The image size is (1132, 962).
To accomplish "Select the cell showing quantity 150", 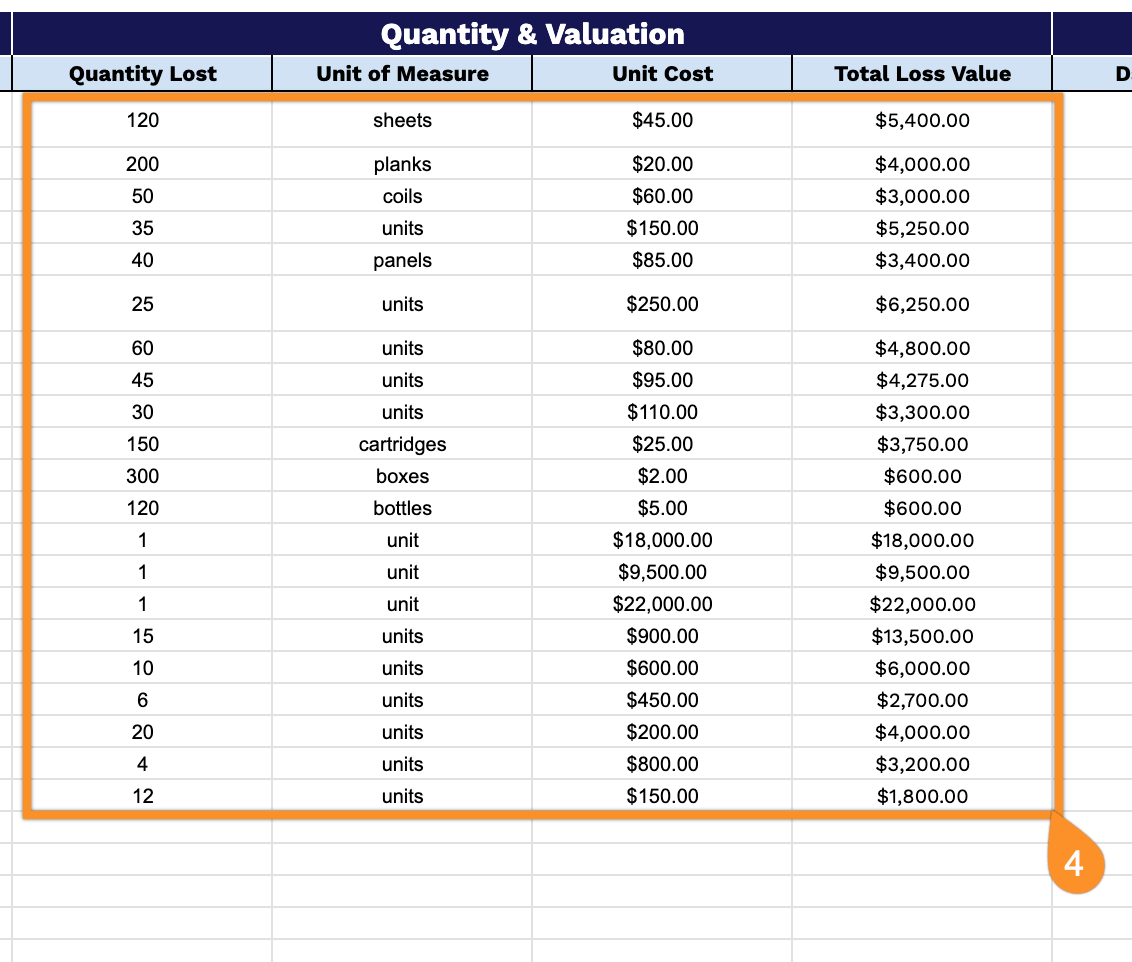I will click(x=141, y=444).
